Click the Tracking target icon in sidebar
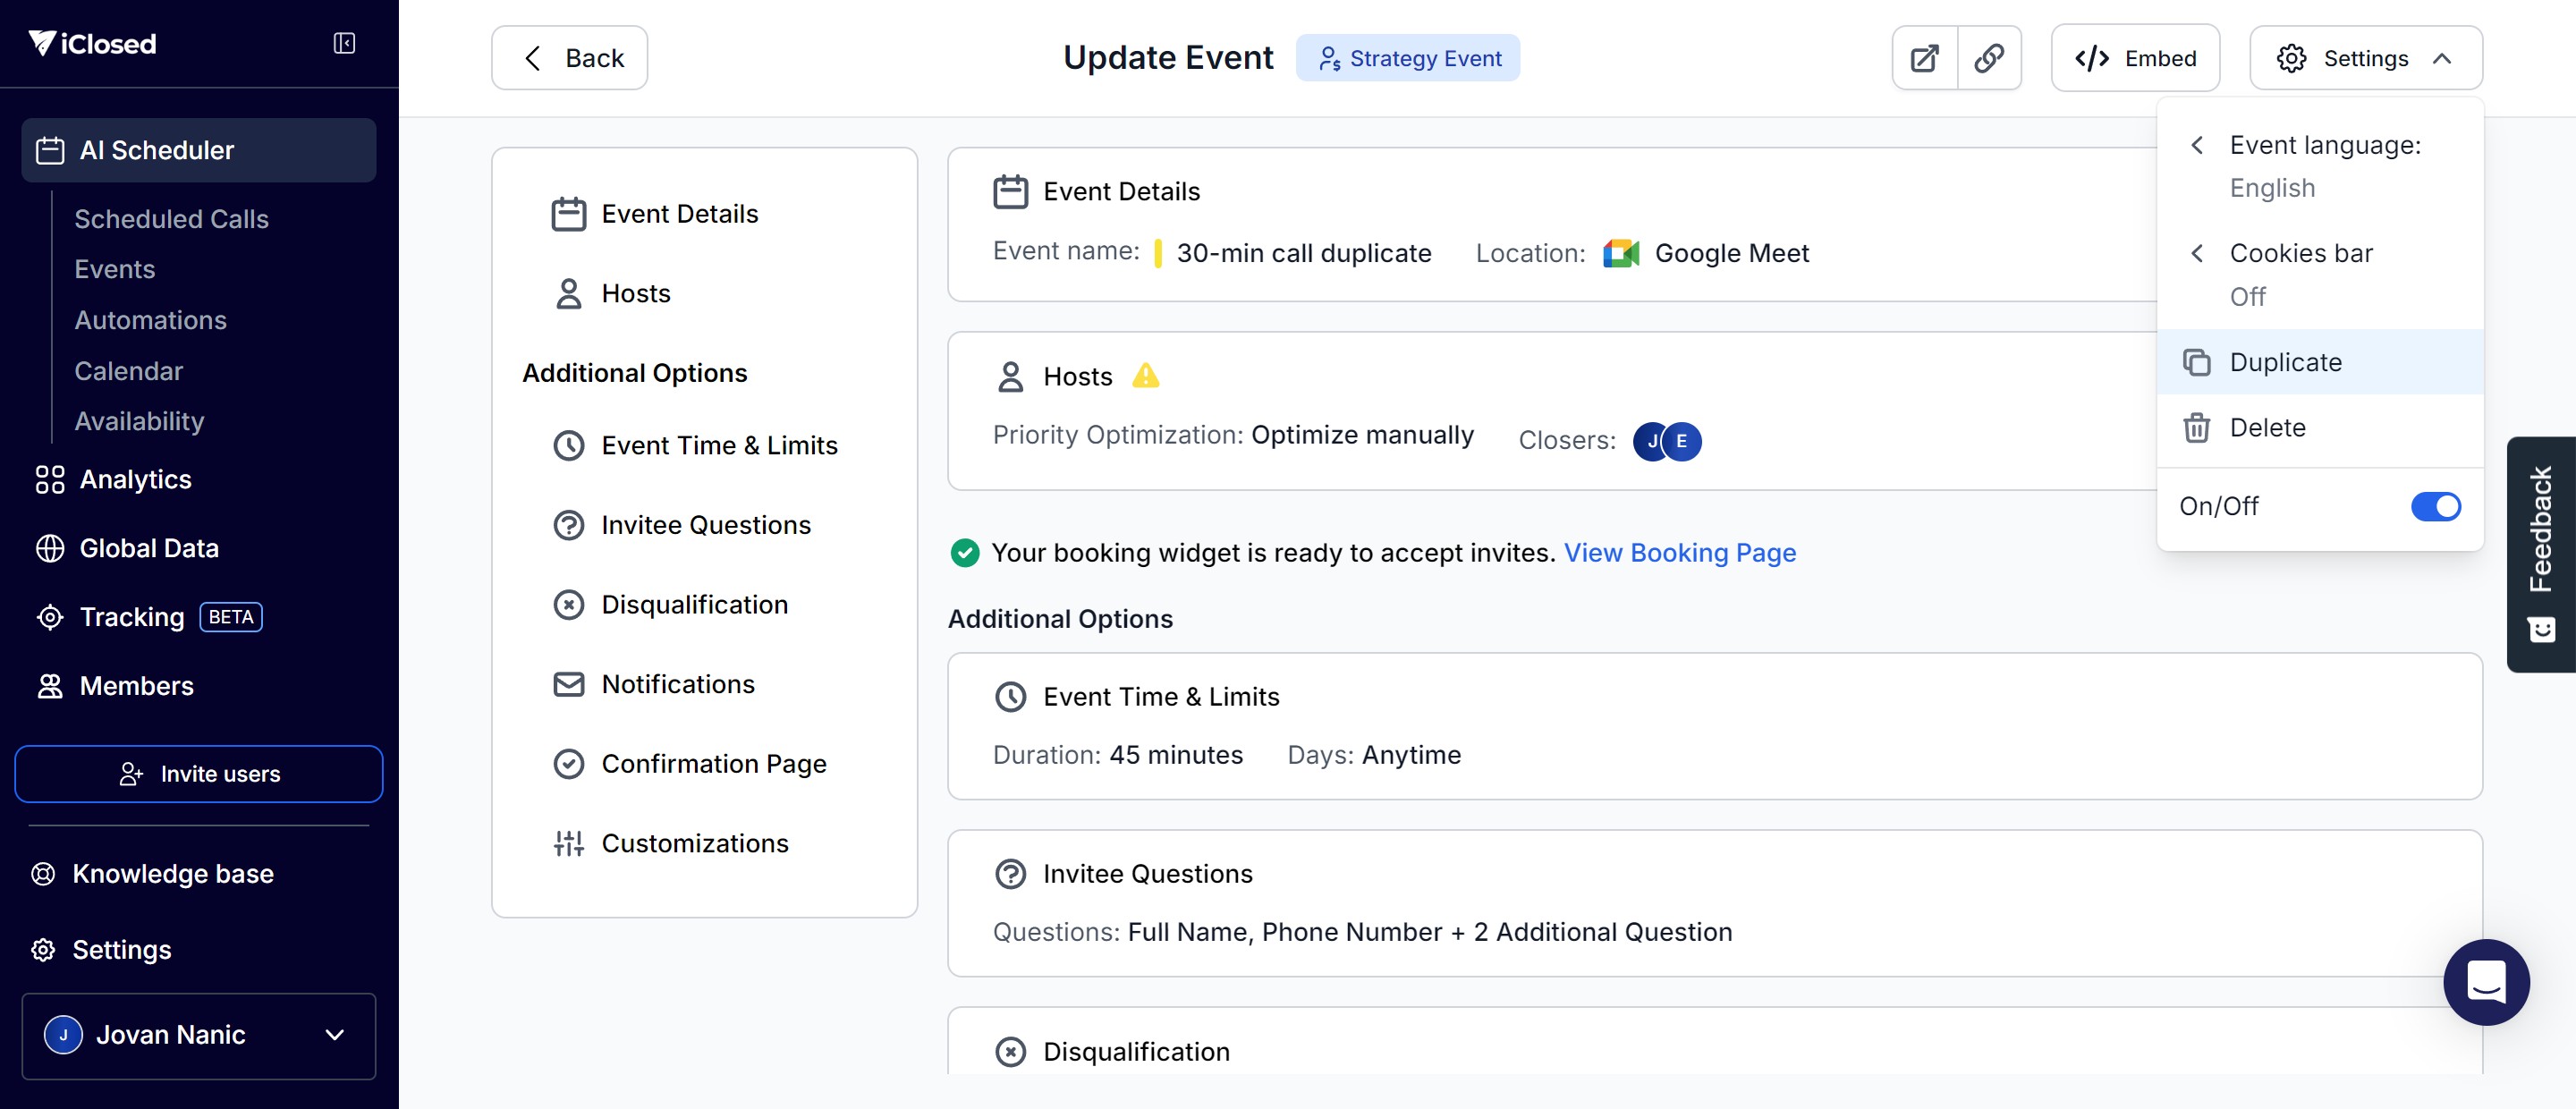Image resolution: width=2576 pixels, height=1109 pixels. [x=50, y=617]
